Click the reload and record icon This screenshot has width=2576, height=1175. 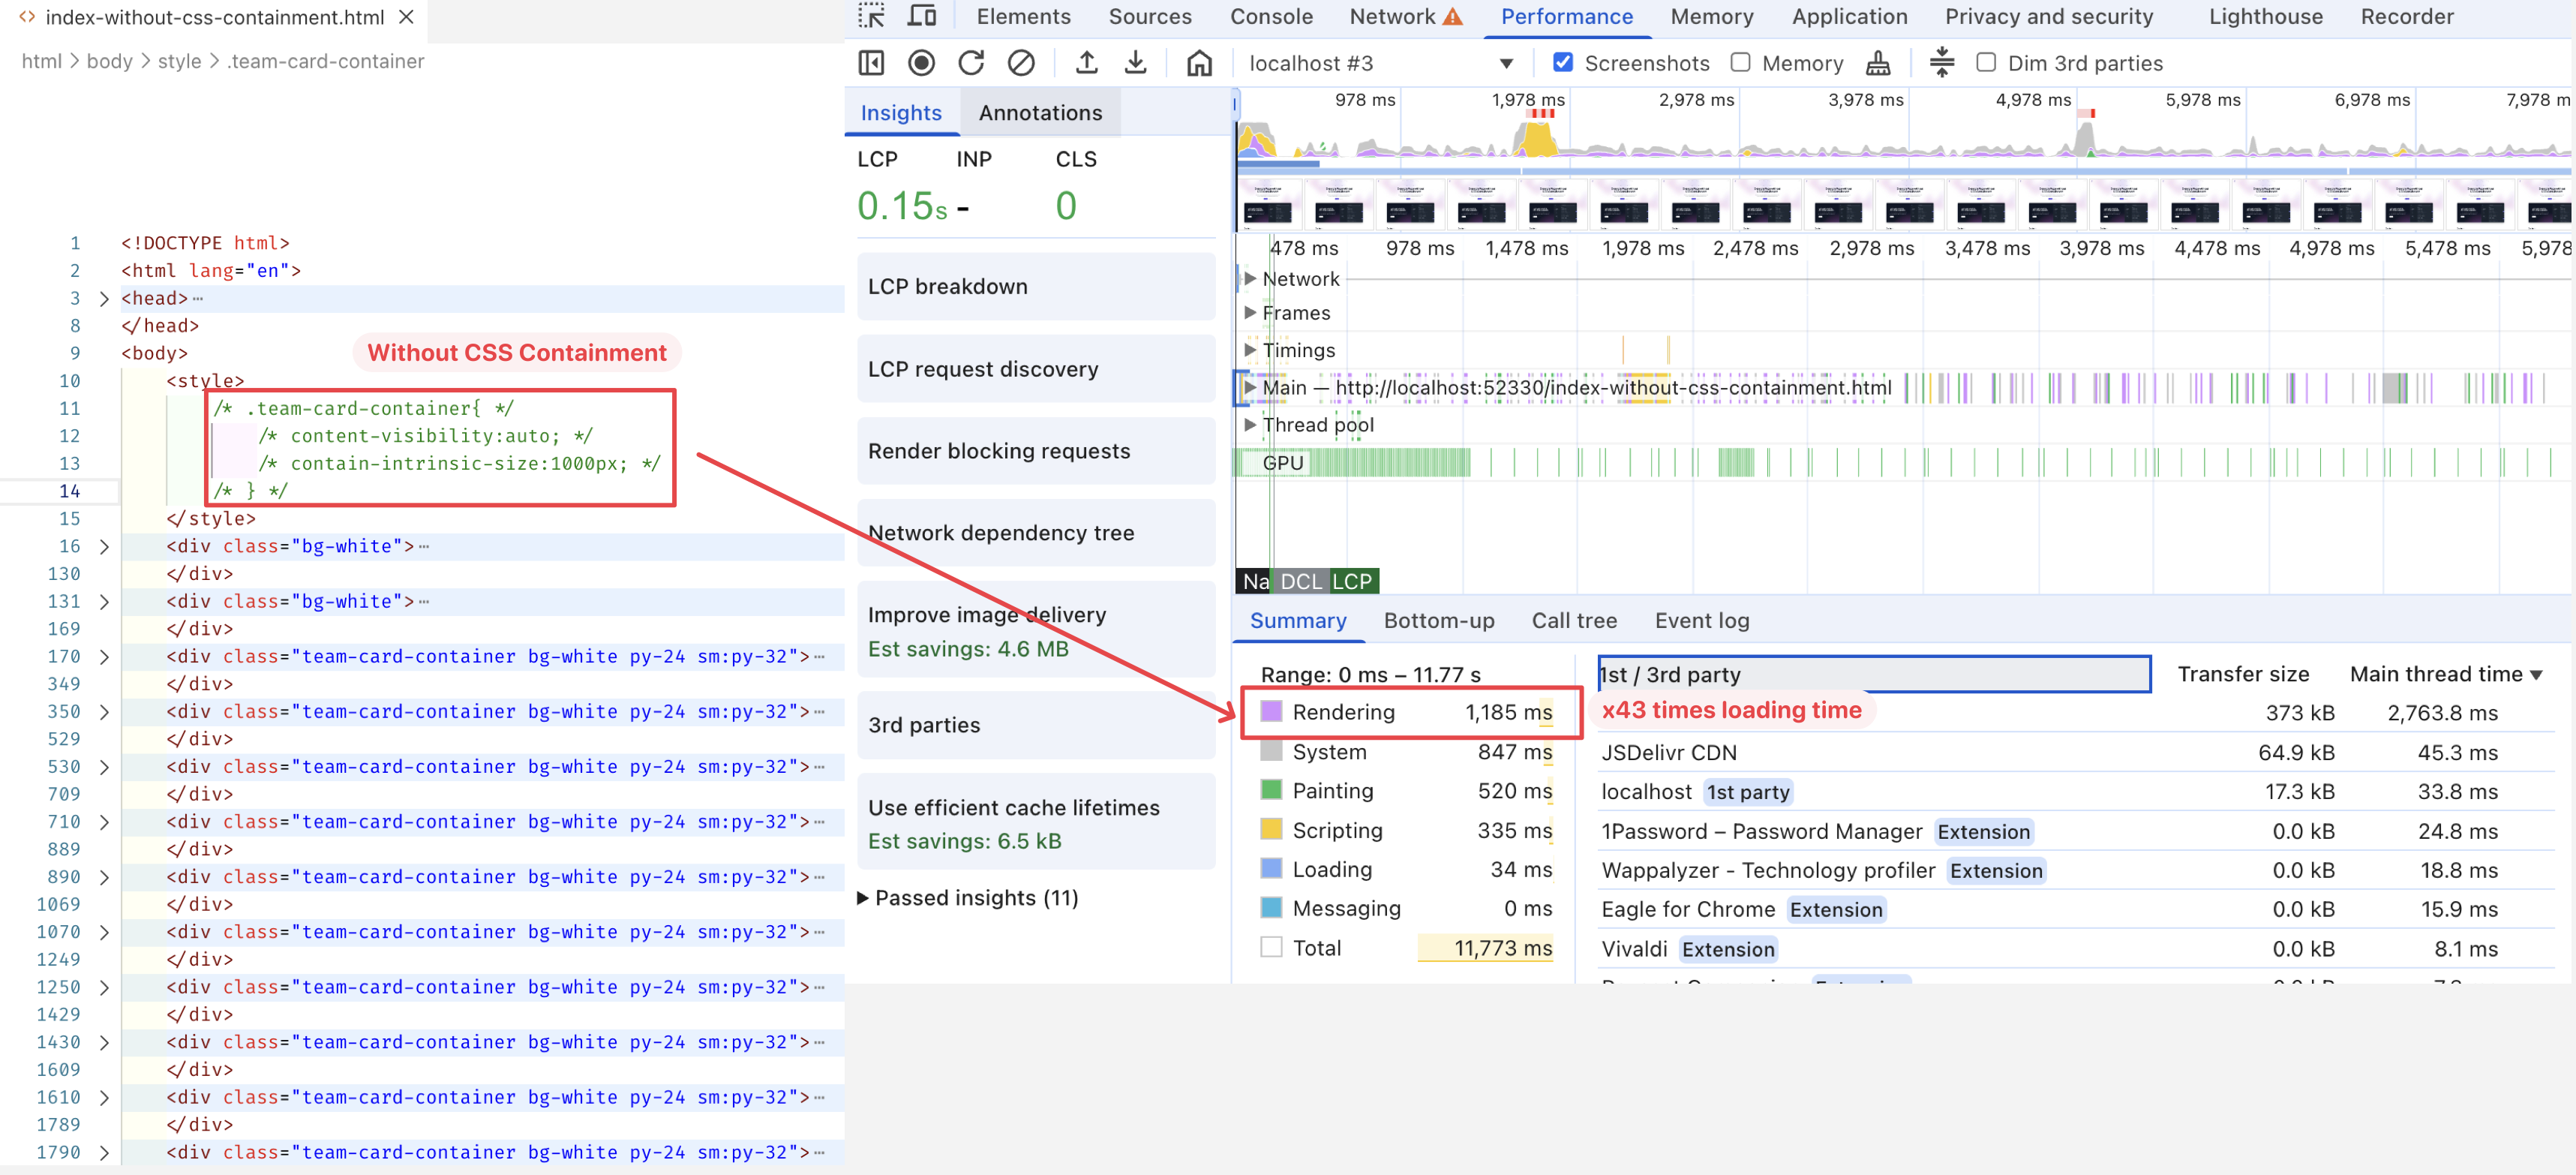[970, 63]
